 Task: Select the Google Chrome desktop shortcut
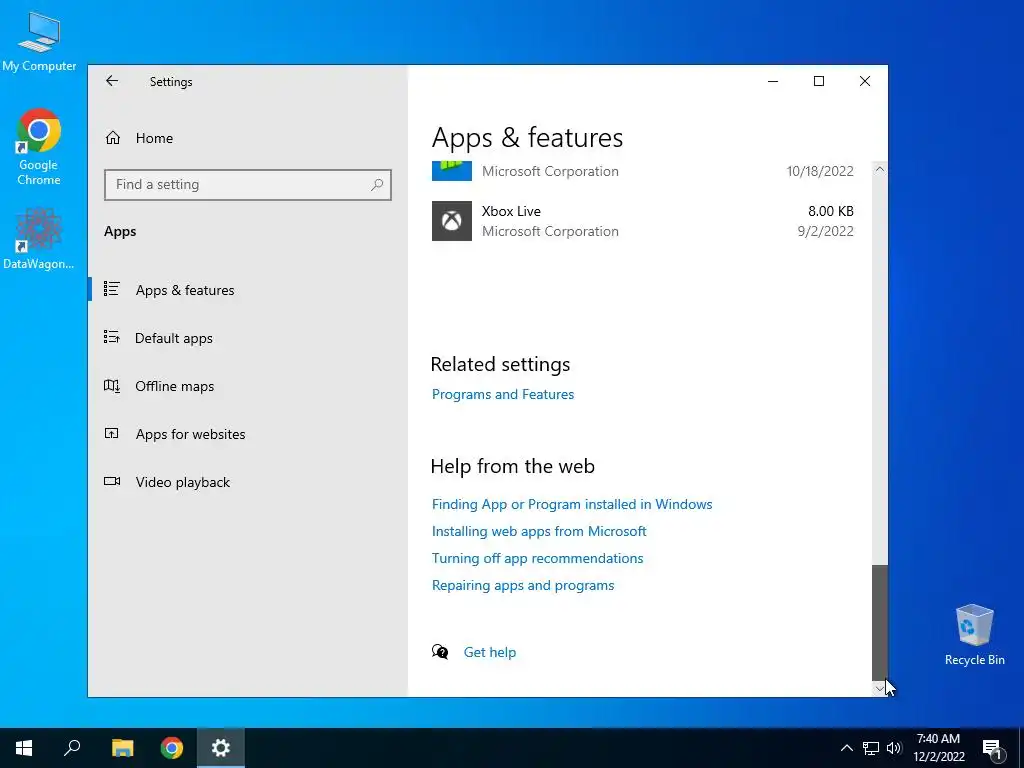pos(39,147)
